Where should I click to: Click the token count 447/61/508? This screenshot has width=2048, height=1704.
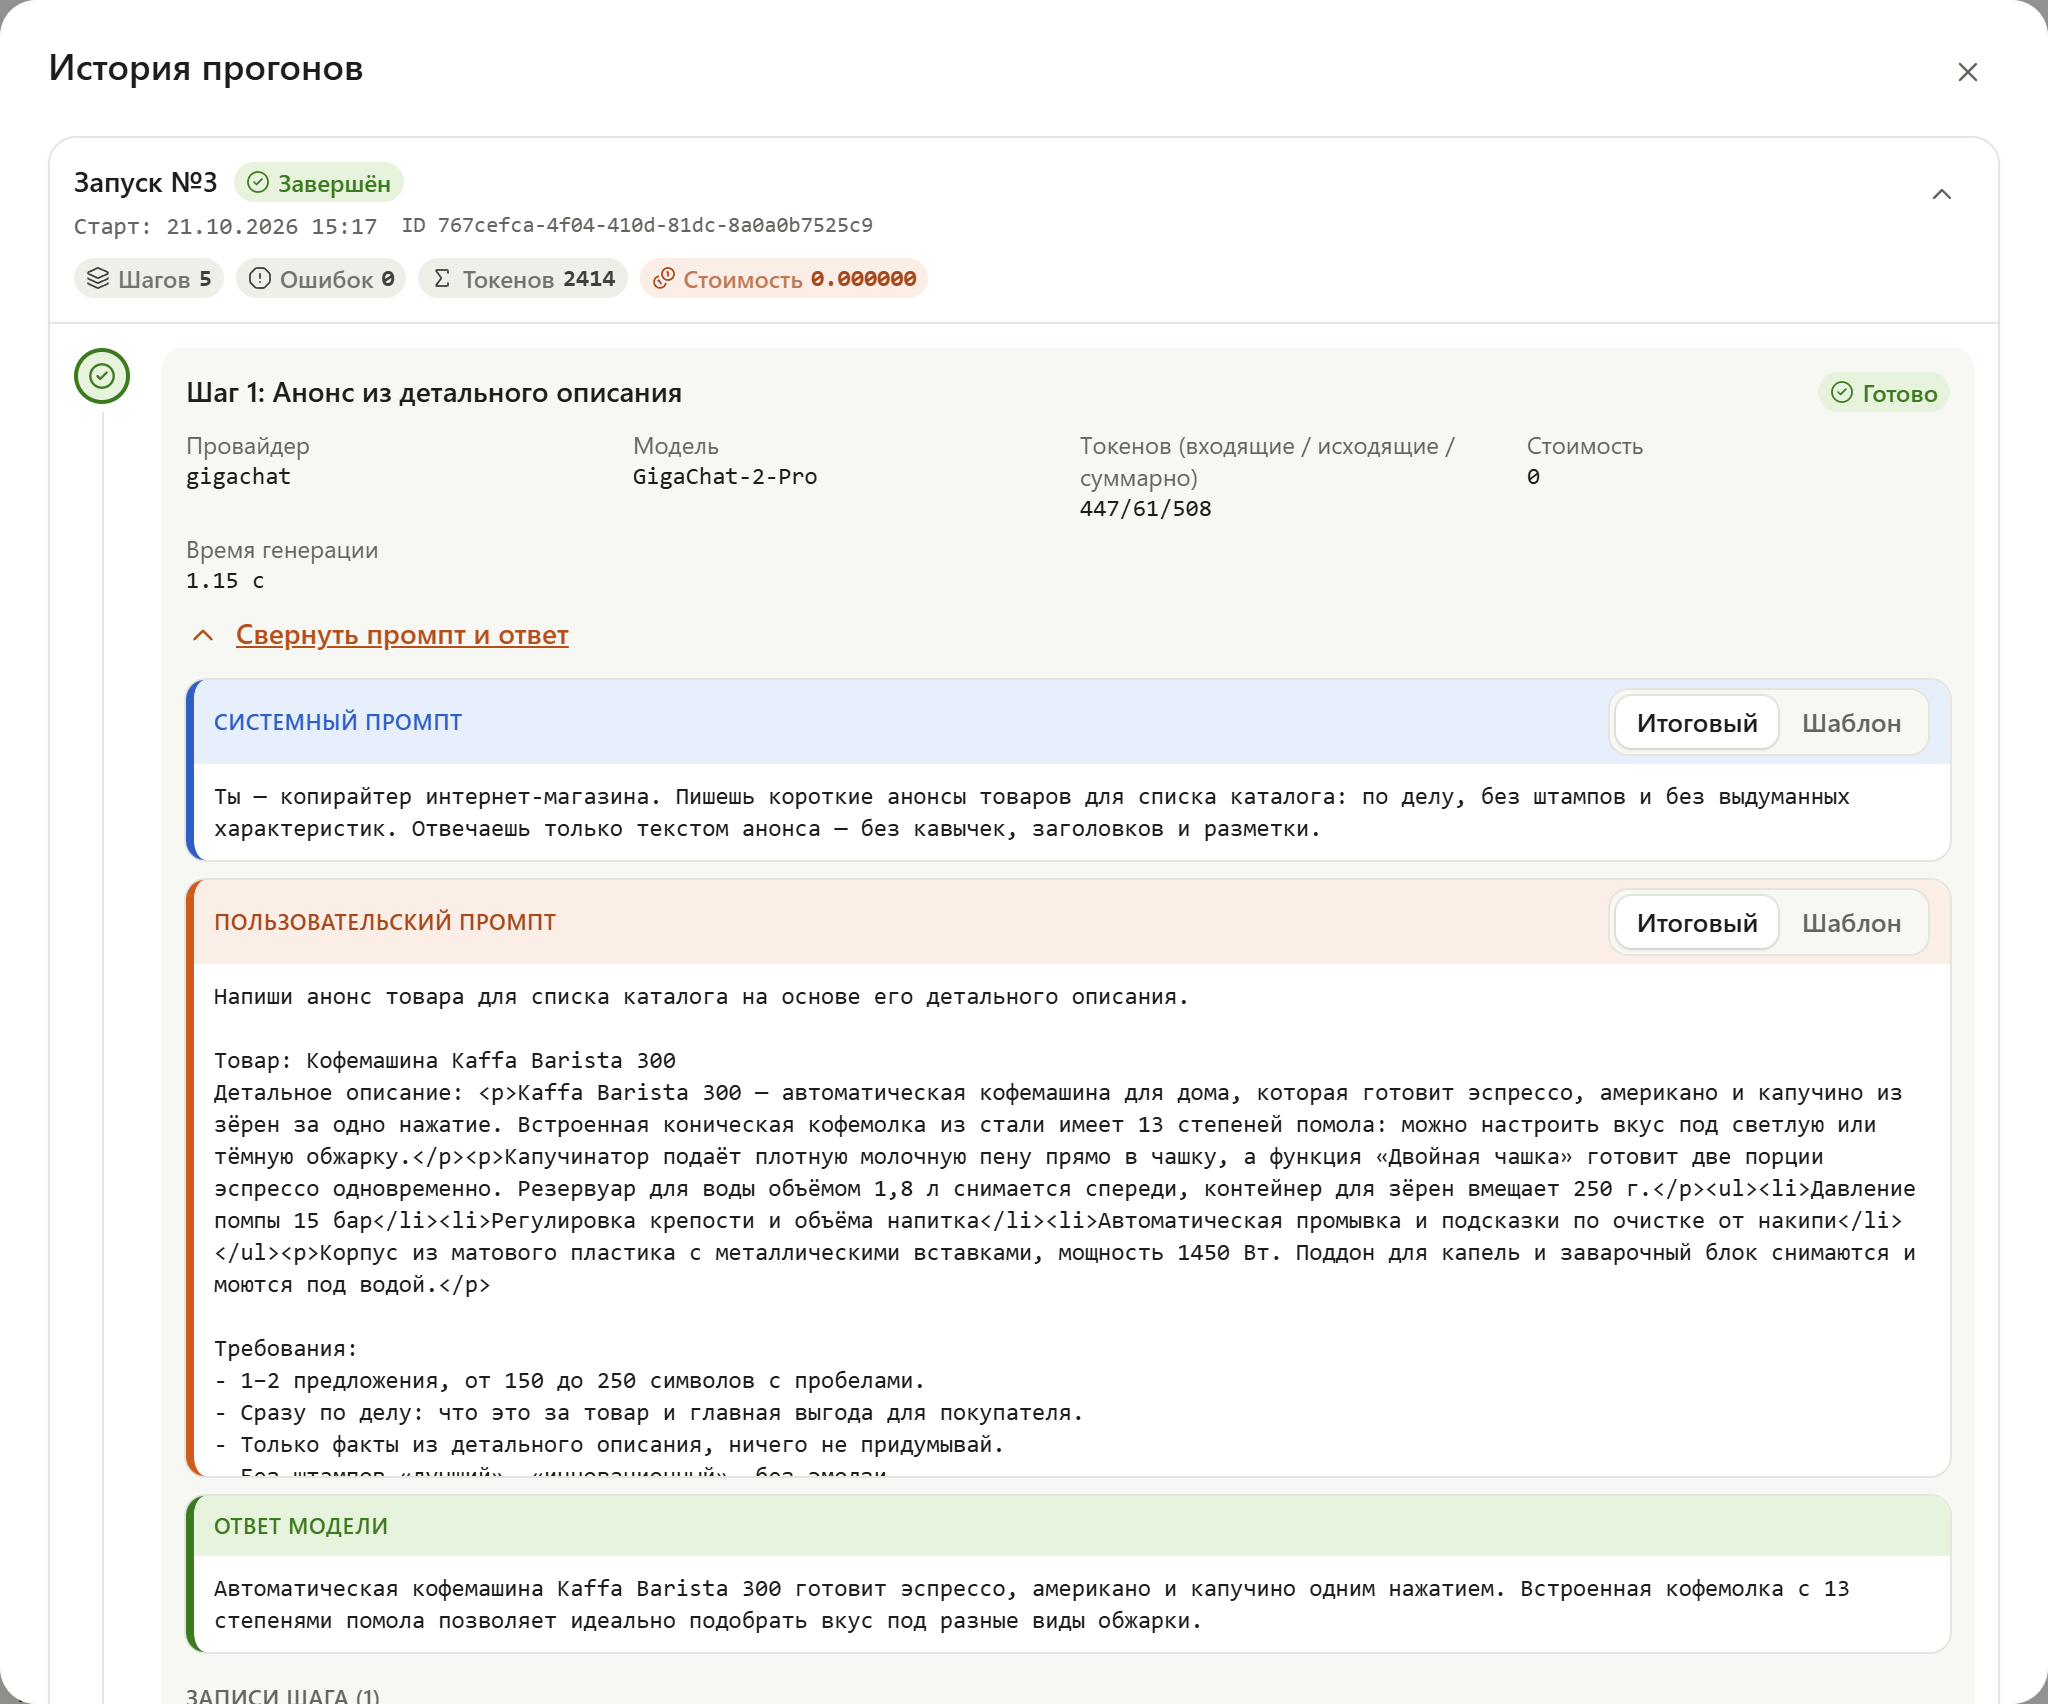[1145, 509]
